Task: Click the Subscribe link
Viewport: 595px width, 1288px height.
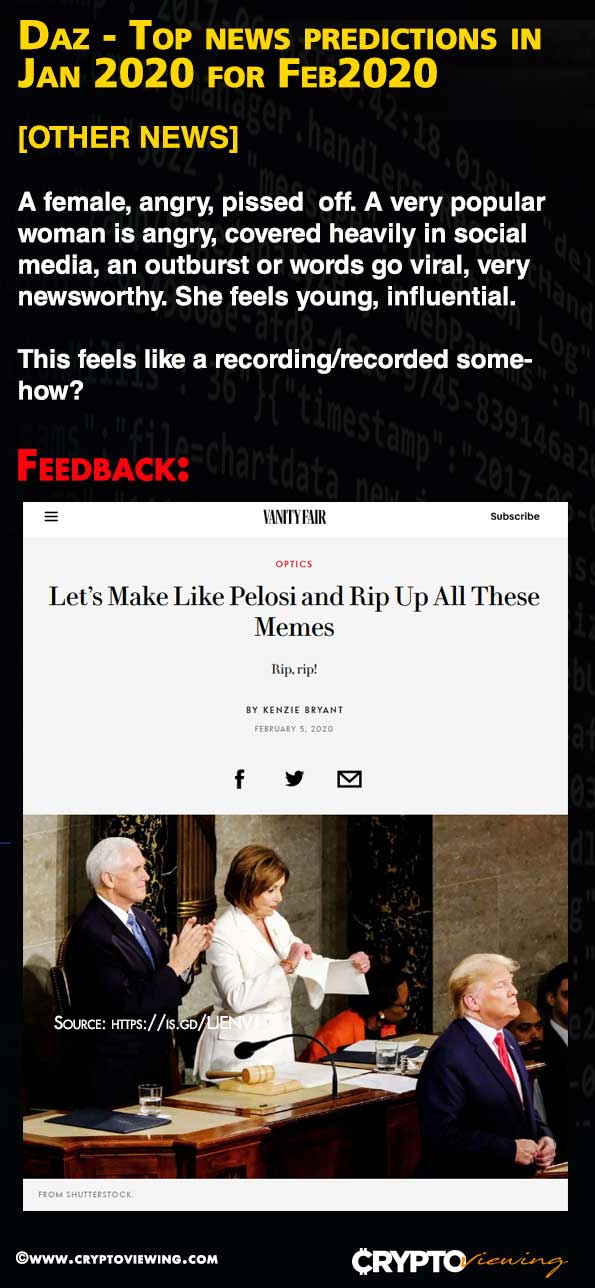Action: click(x=515, y=517)
